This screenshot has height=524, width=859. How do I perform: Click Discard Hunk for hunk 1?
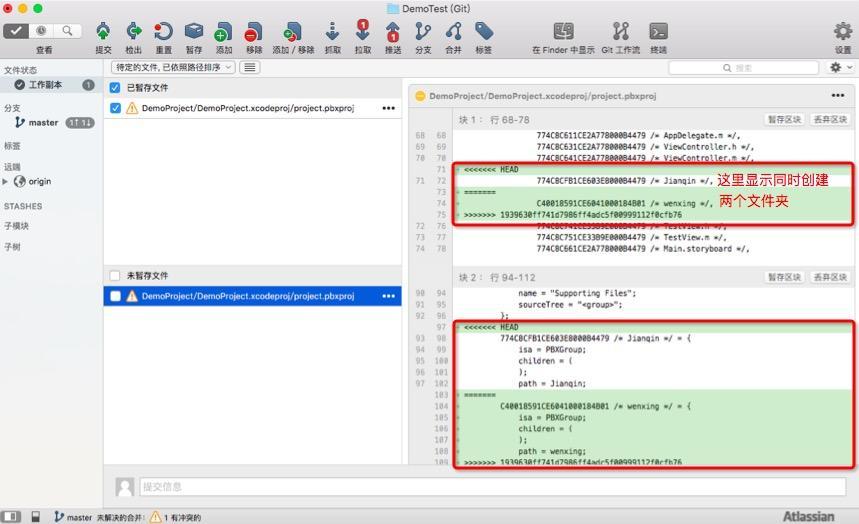coord(830,119)
